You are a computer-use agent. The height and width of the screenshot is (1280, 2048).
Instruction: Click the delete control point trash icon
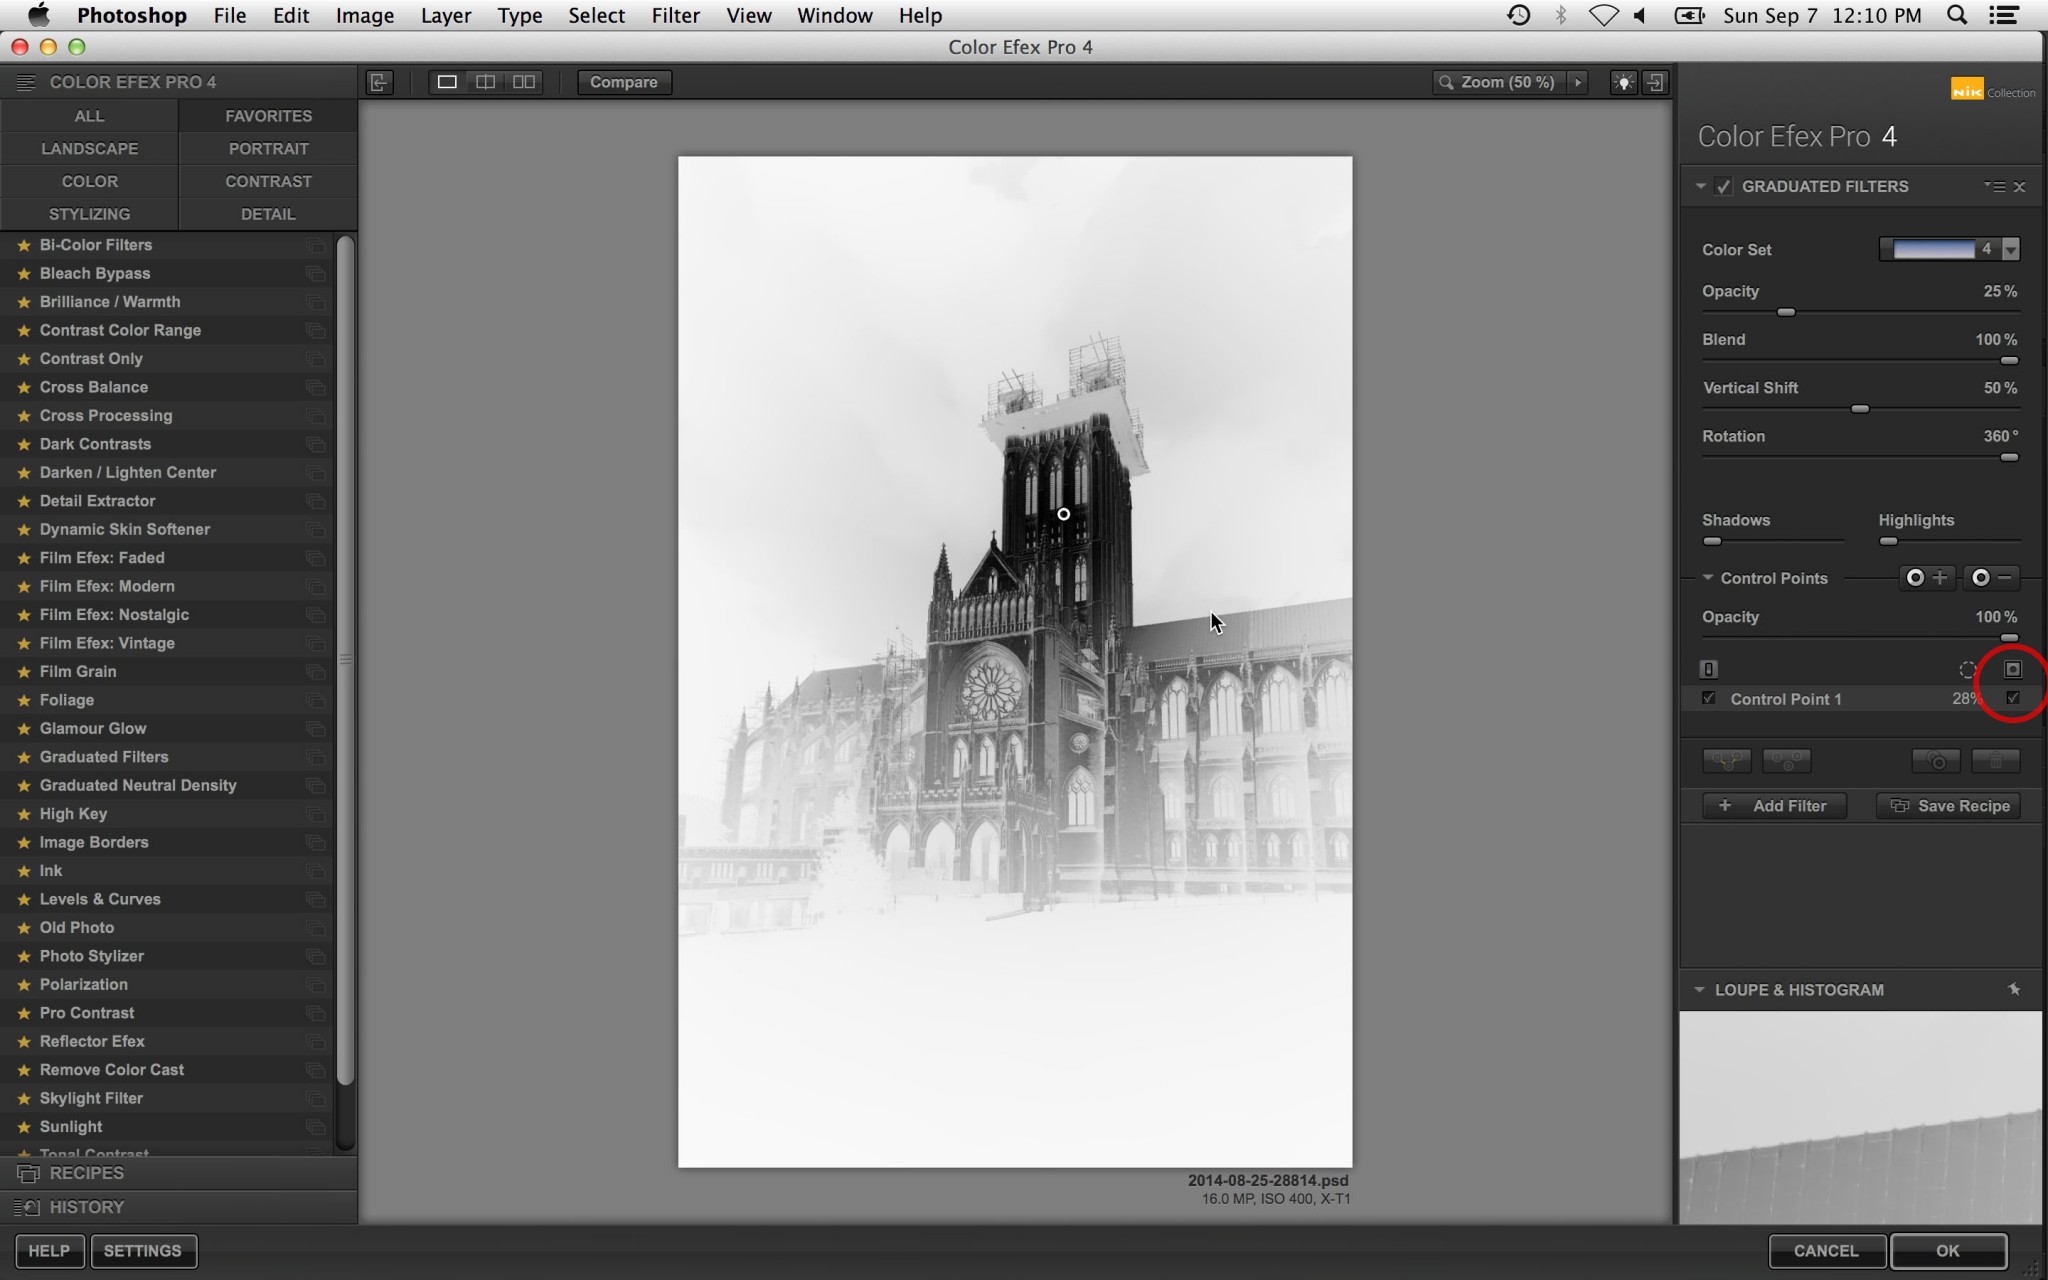click(x=1996, y=761)
